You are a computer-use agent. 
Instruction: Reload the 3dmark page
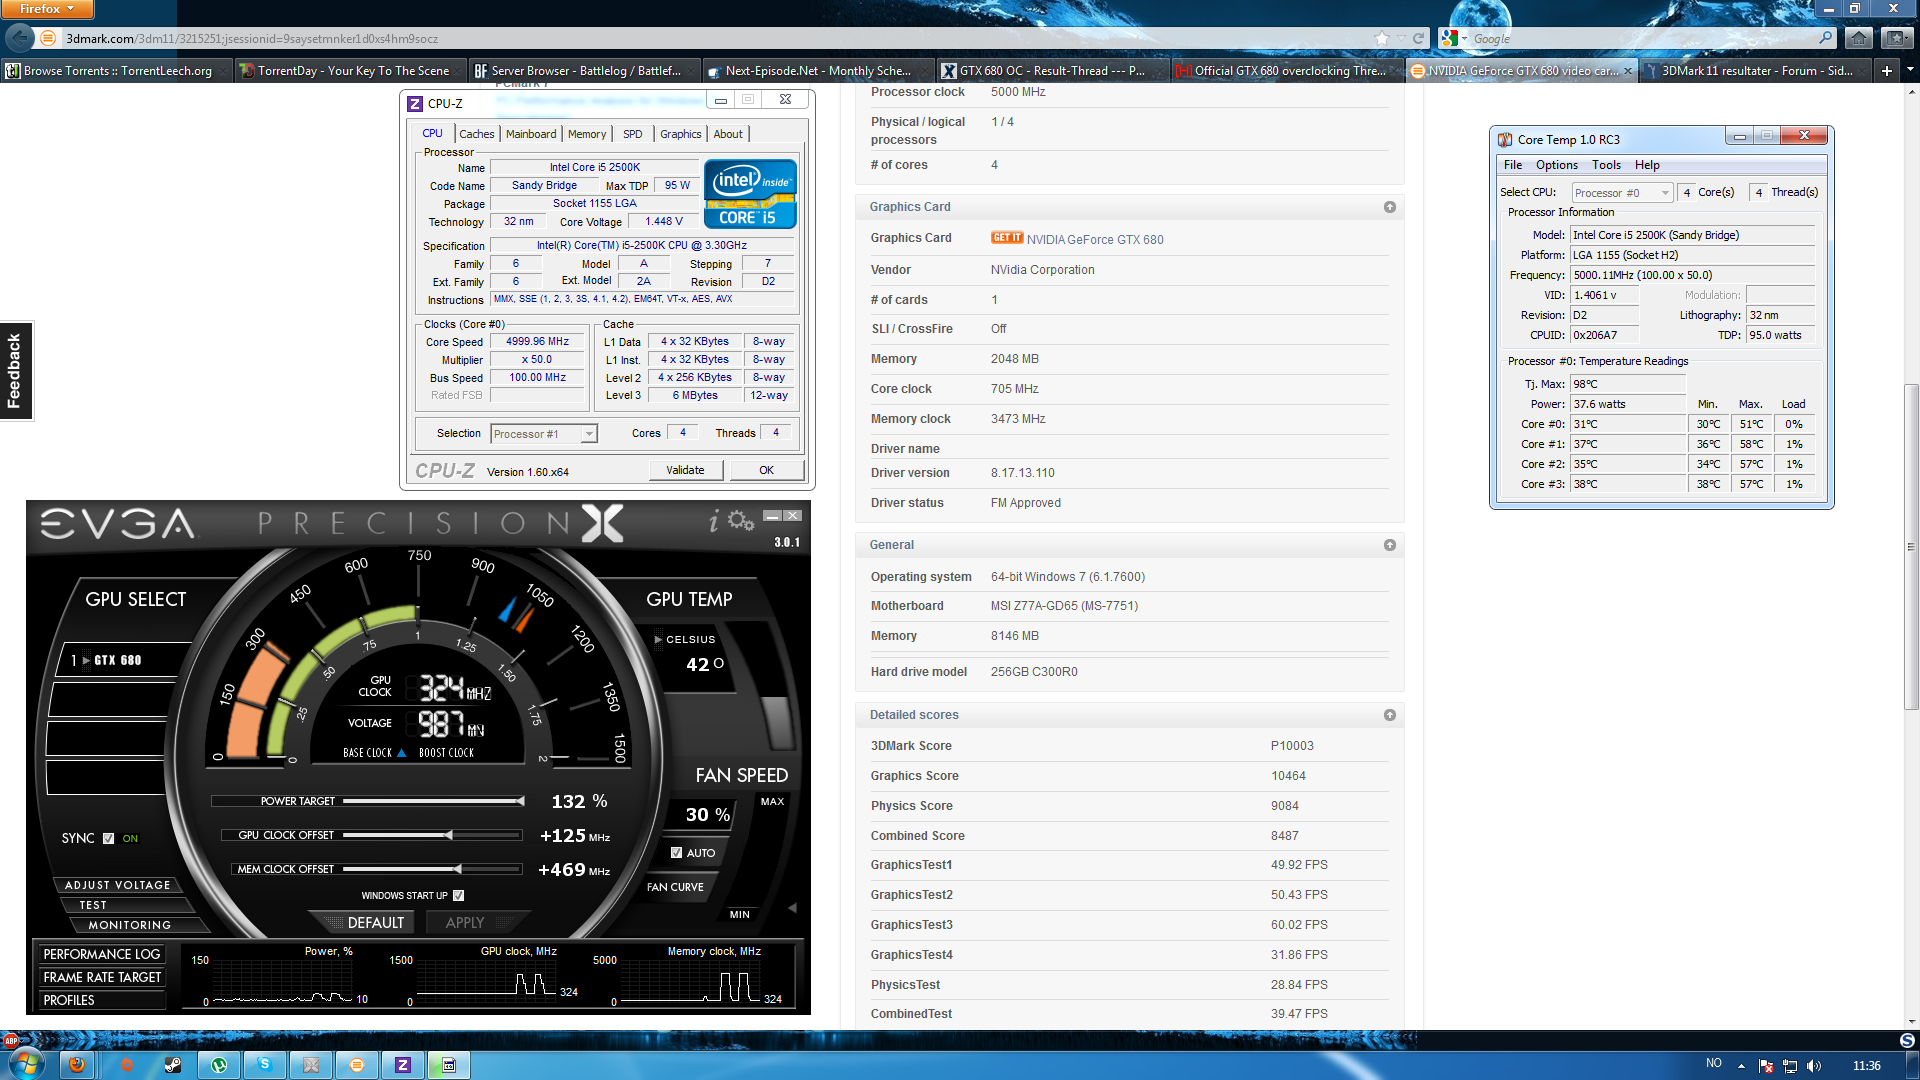1418,38
